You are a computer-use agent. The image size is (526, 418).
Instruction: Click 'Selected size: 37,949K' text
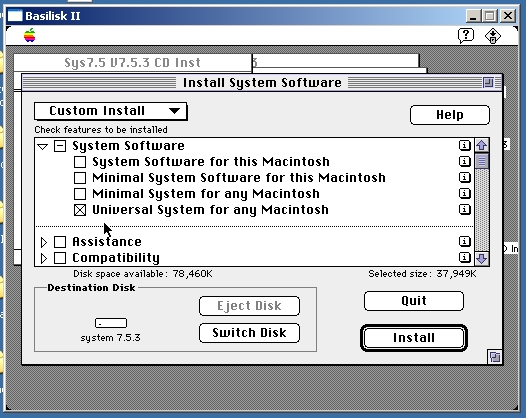(x=422, y=274)
